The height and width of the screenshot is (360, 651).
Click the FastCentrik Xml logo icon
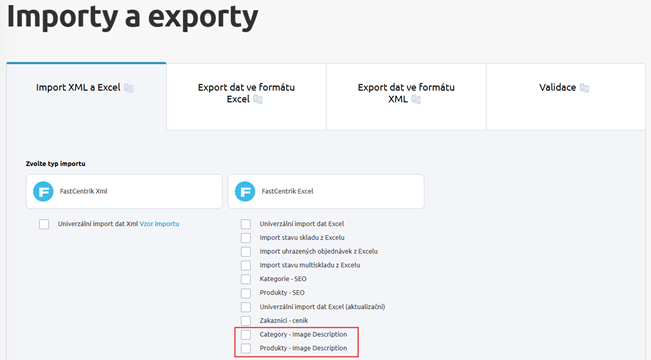pyautogui.click(x=43, y=191)
